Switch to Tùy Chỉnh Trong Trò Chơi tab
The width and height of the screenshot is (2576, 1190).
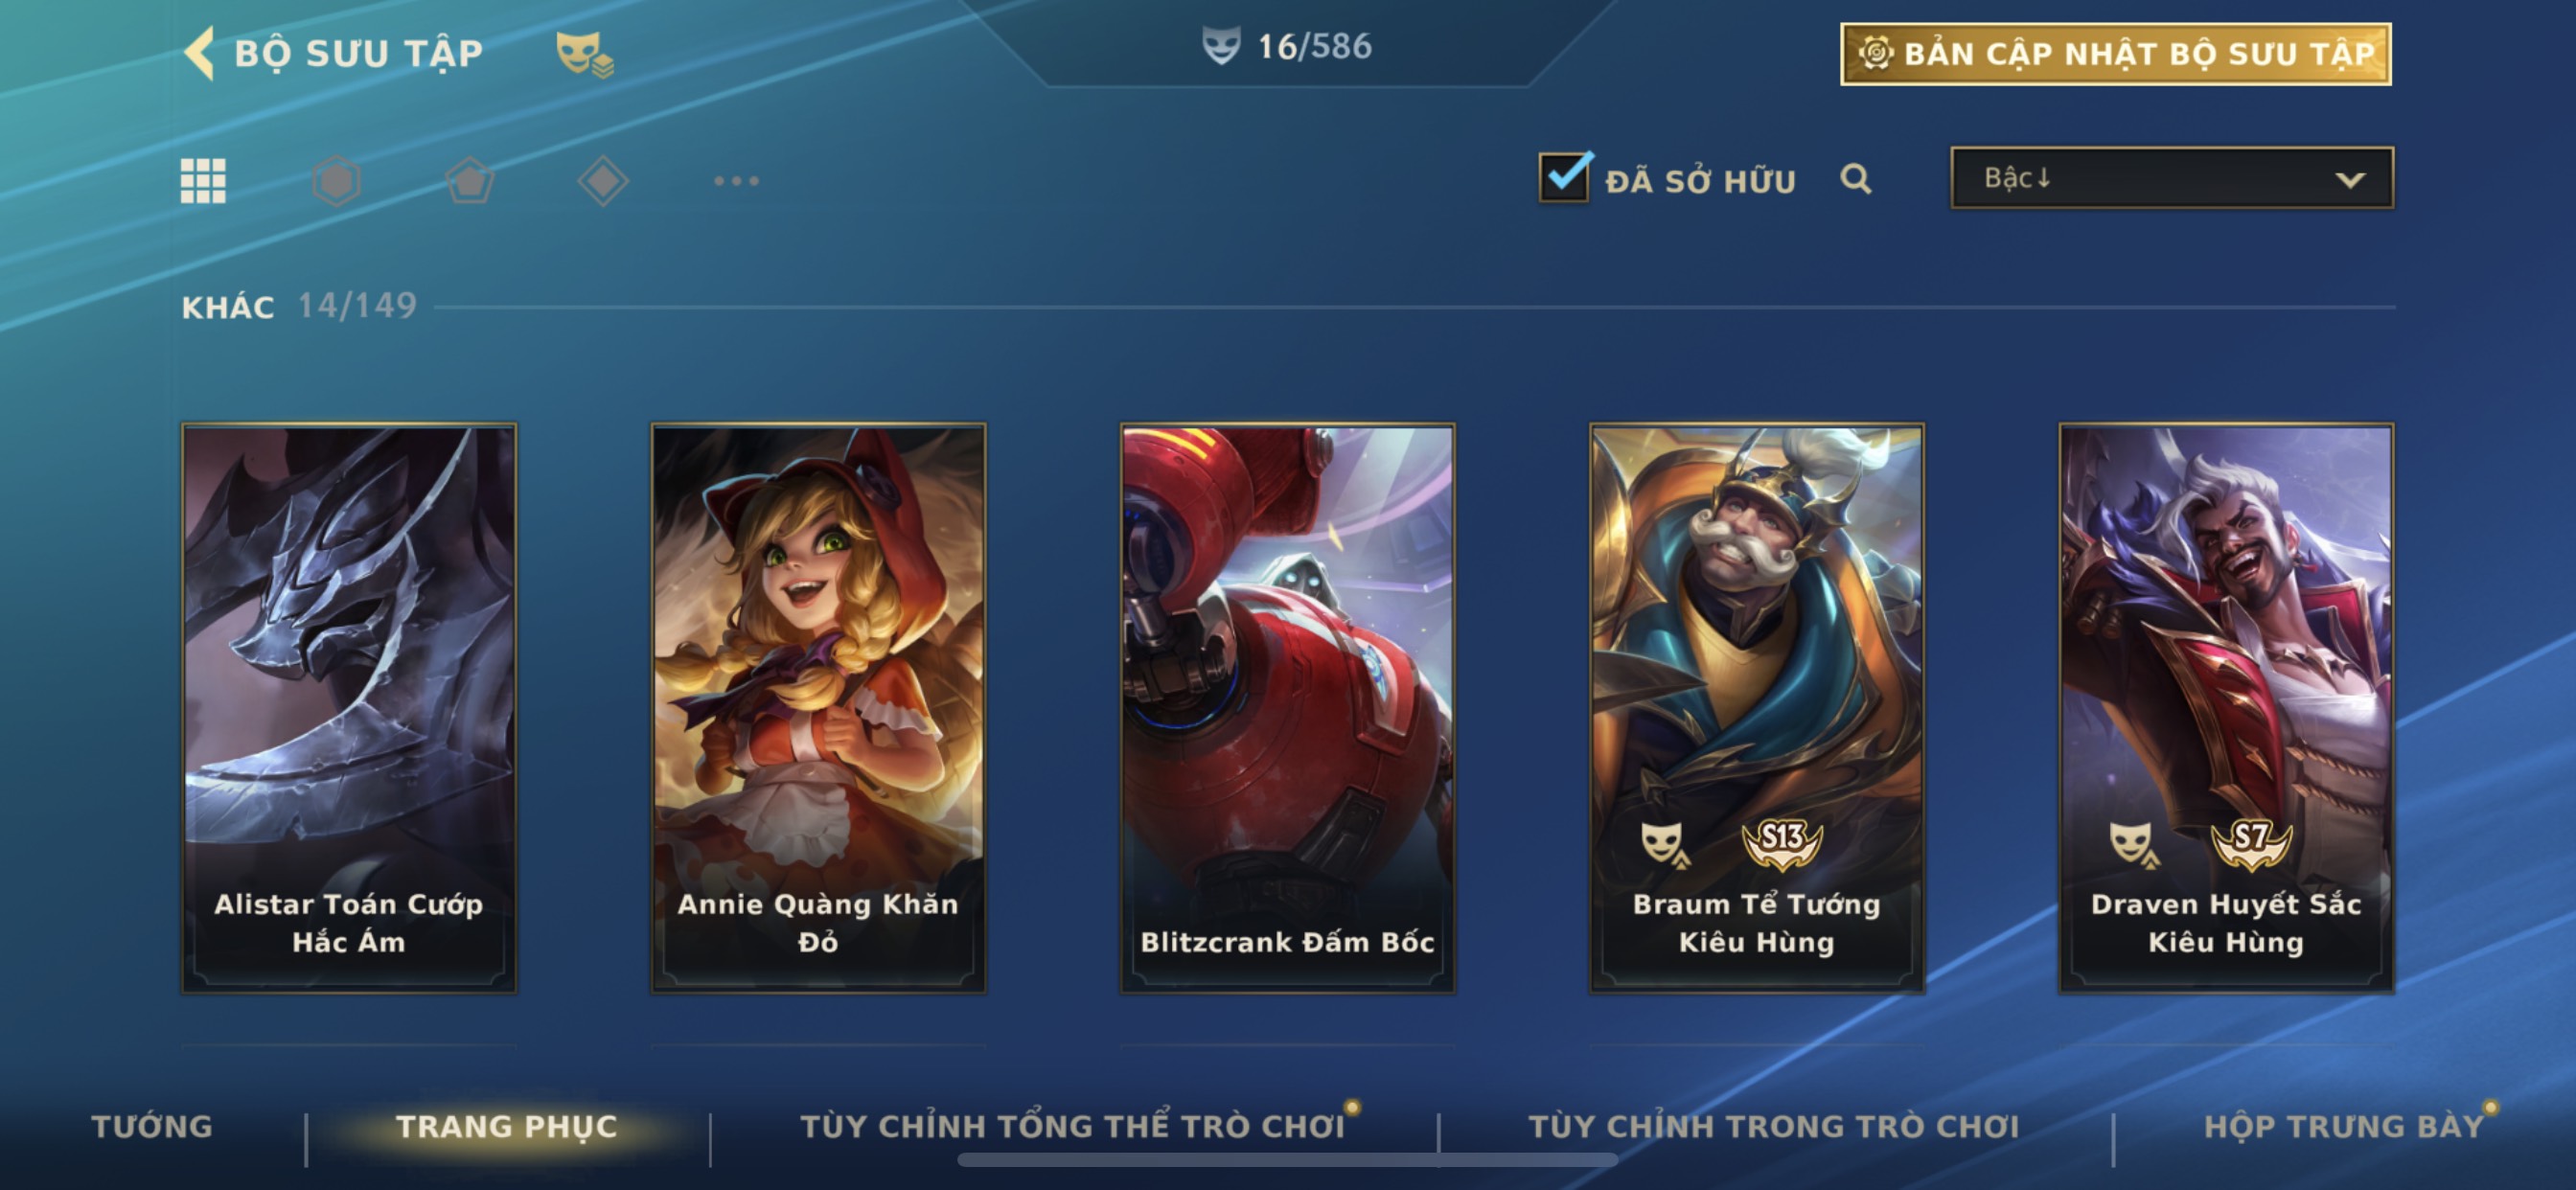click(1773, 1126)
